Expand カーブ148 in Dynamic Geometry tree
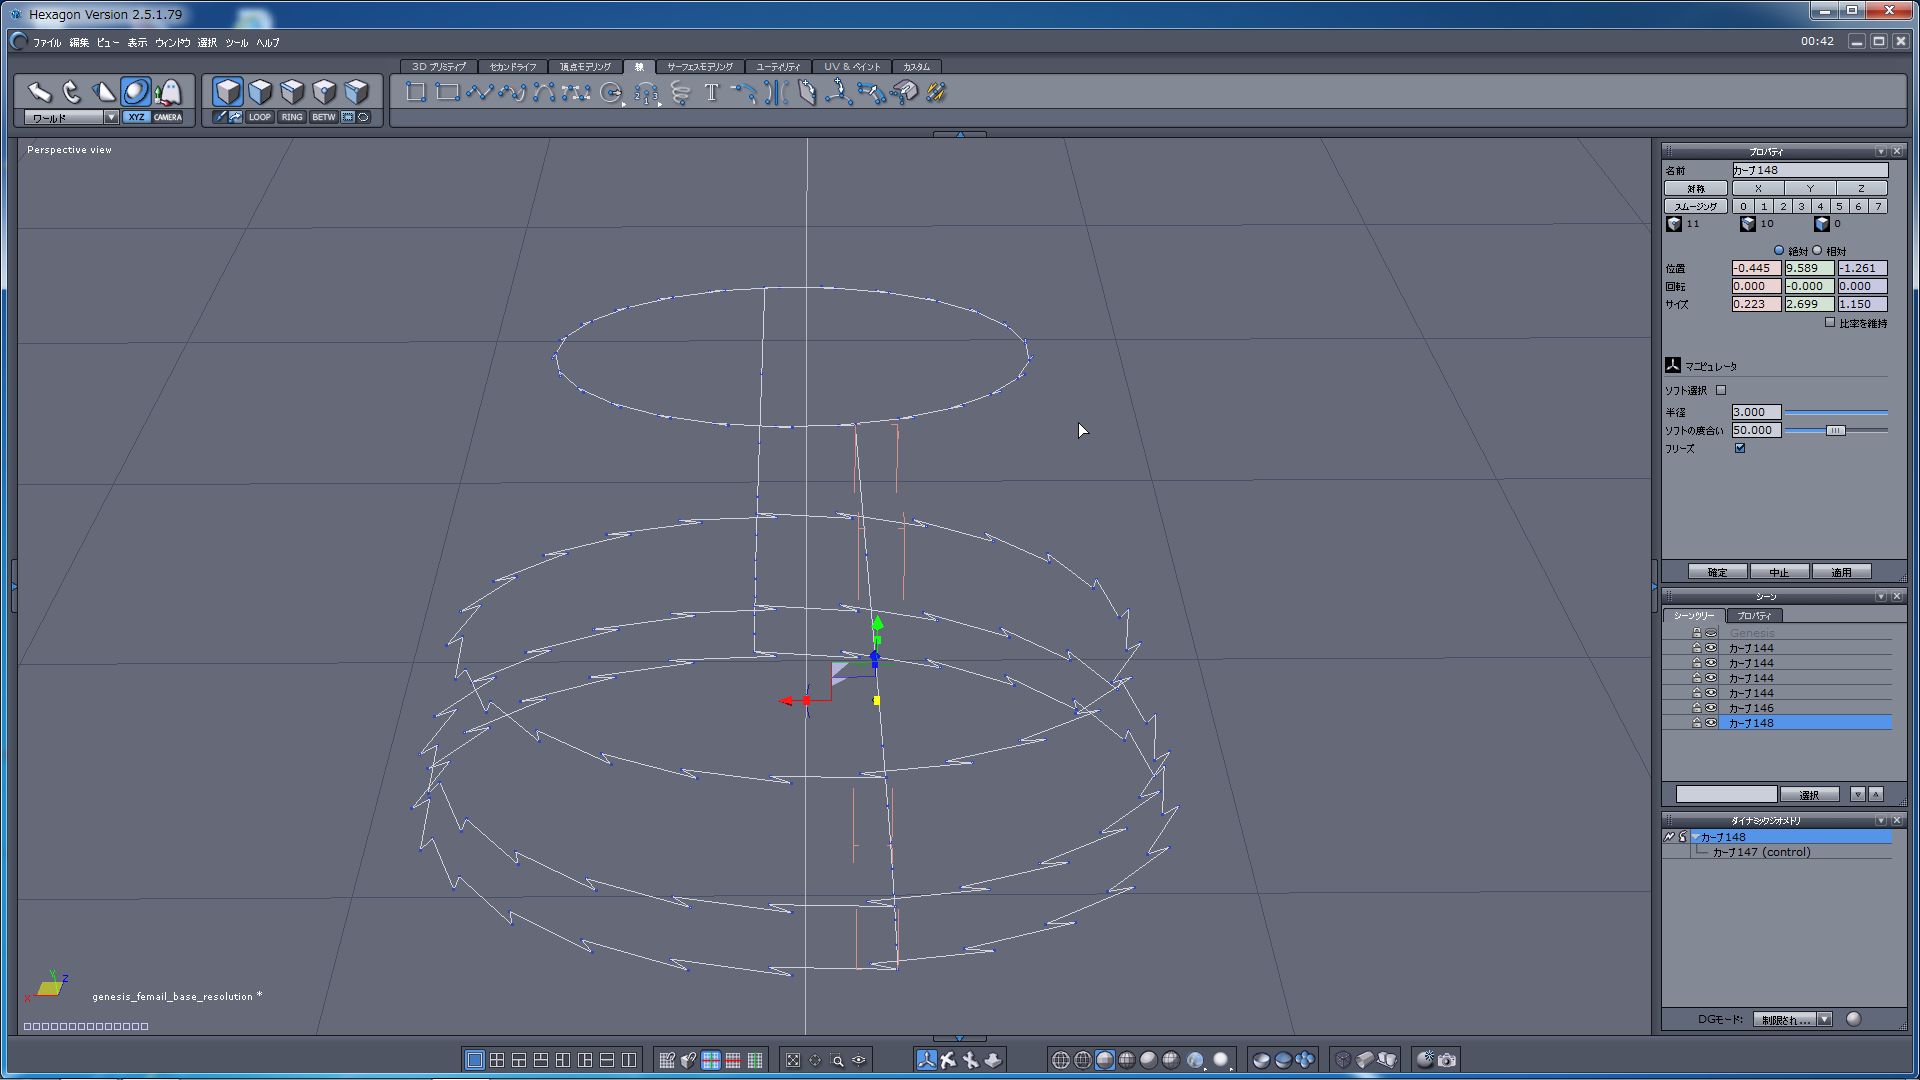The image size is (1920, 1080). pyautogui.click(x=1697, y=837)
